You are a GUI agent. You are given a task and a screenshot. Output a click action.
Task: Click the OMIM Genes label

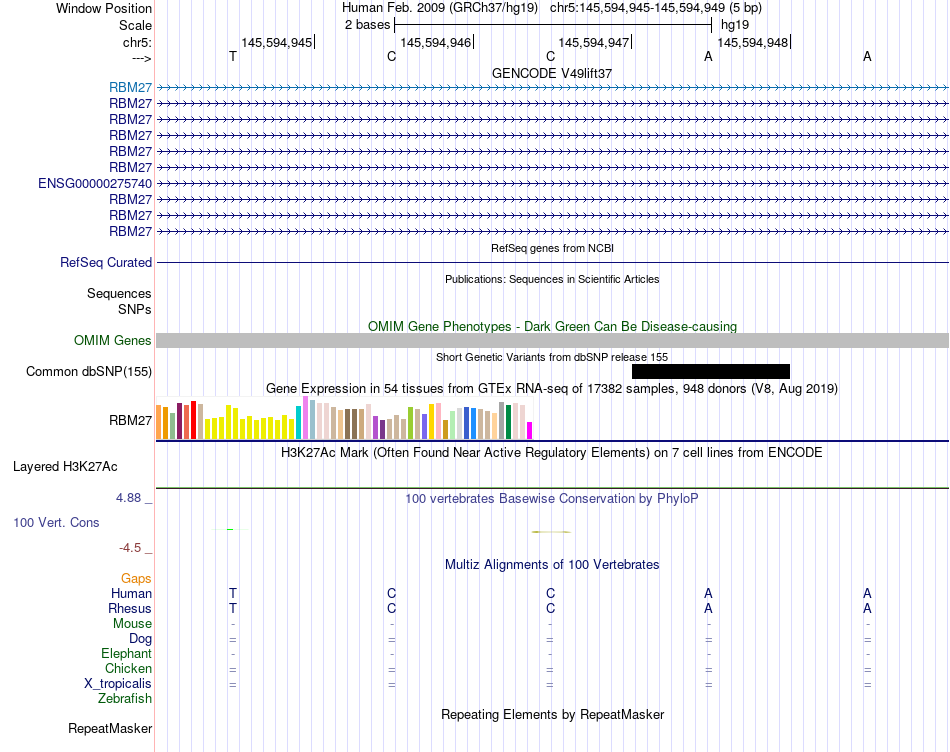click(x=112, y=341)
